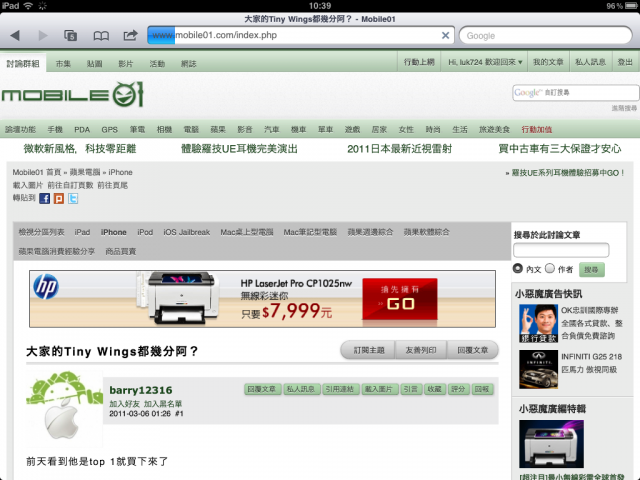Open the OK忠訓國際 ad thumbnail
Image resolution: width=640 pixels, height=480 pixels.
[538, 323]
